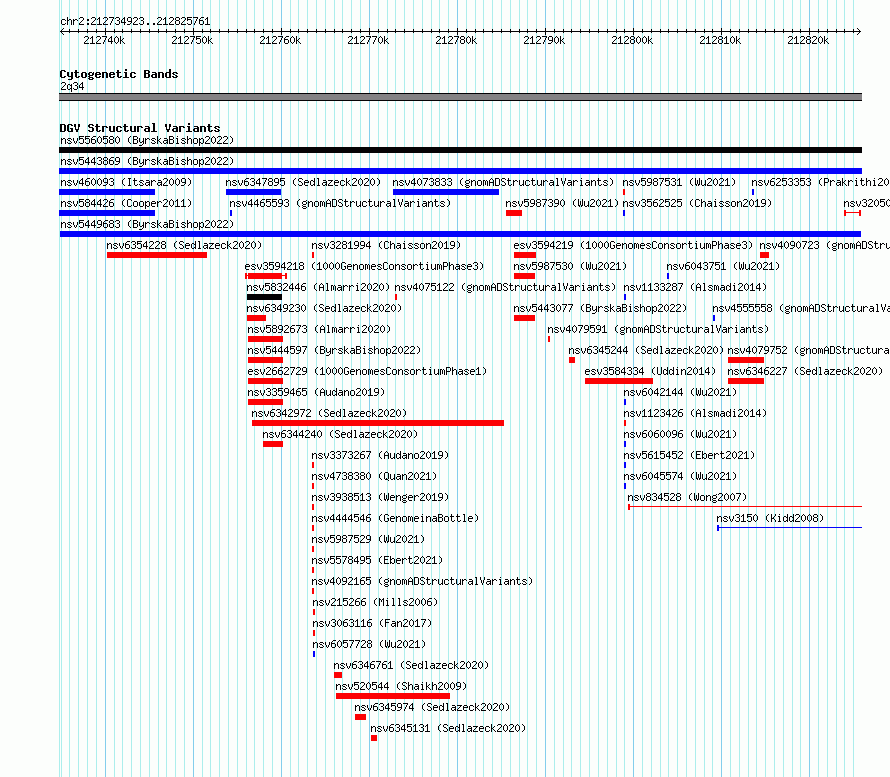Click nsv5987390 (Wu2021) label
Screen dimensions: 890x777
click(x=562, y=203)
